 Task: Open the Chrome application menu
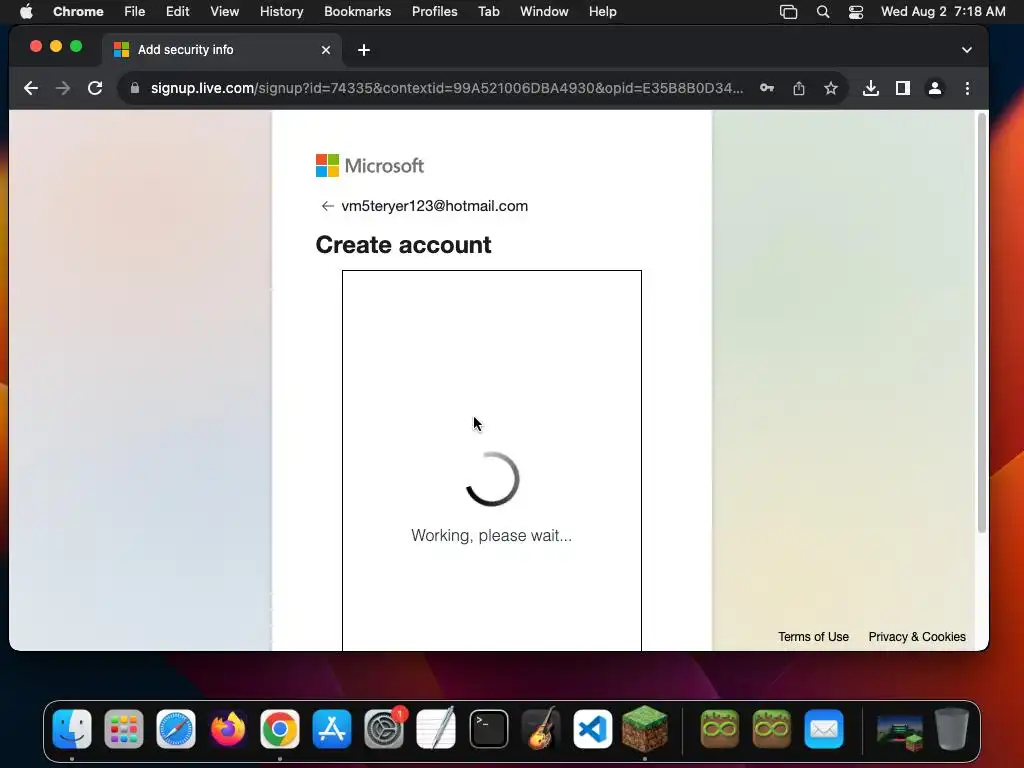pyautogui.click(x=78, y=12)
